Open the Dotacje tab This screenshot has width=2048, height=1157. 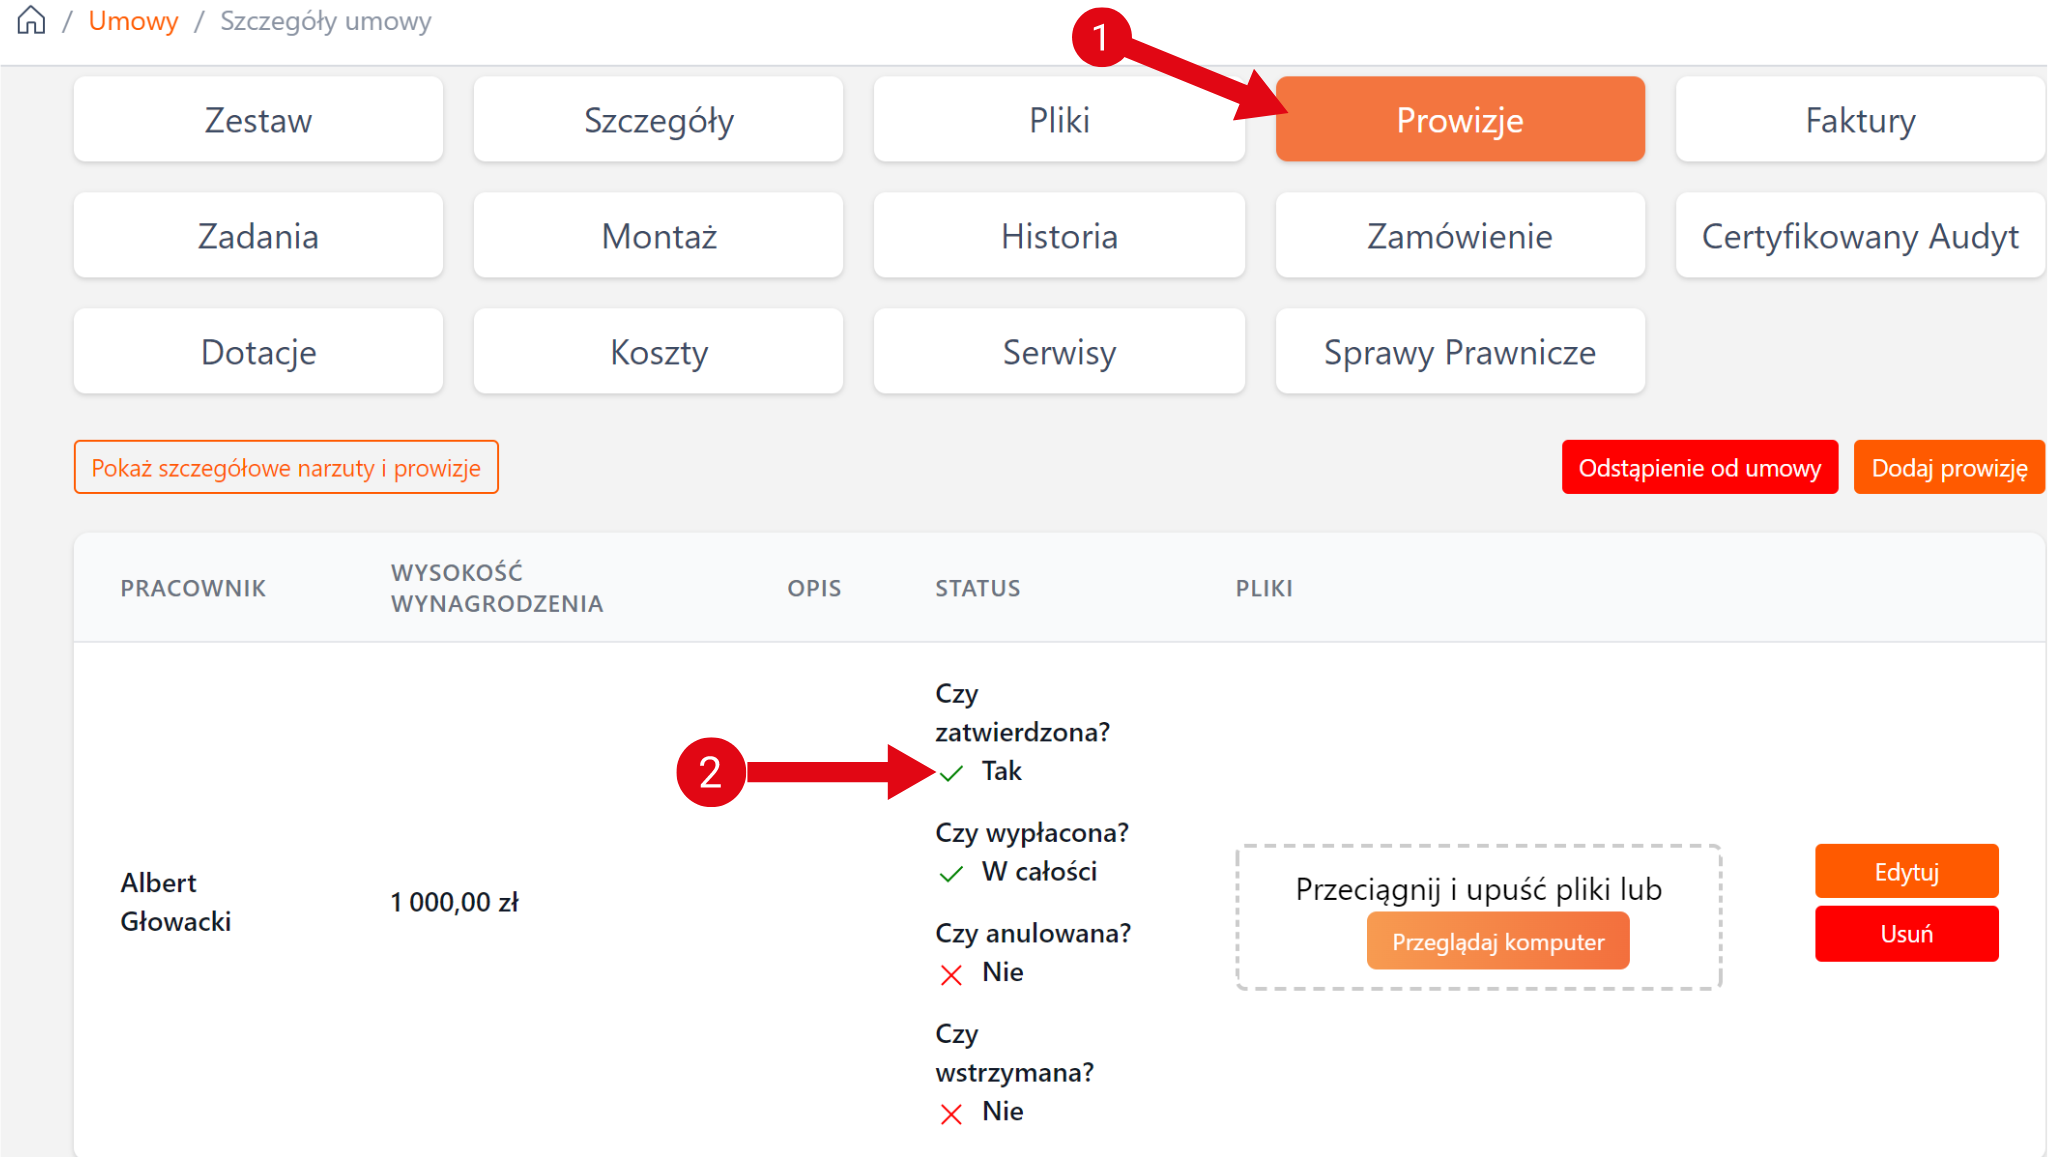coord(258,352)
